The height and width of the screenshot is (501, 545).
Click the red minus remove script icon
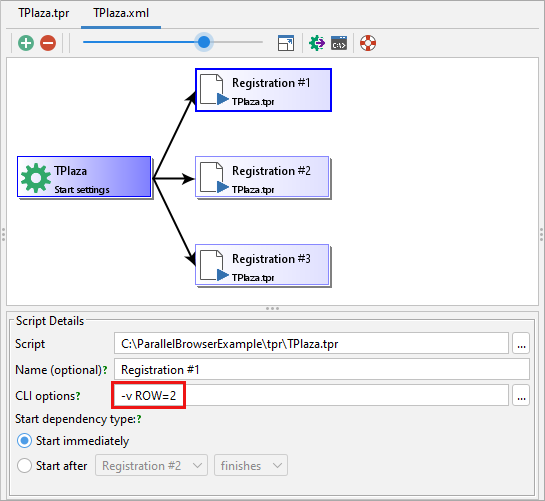48,43
